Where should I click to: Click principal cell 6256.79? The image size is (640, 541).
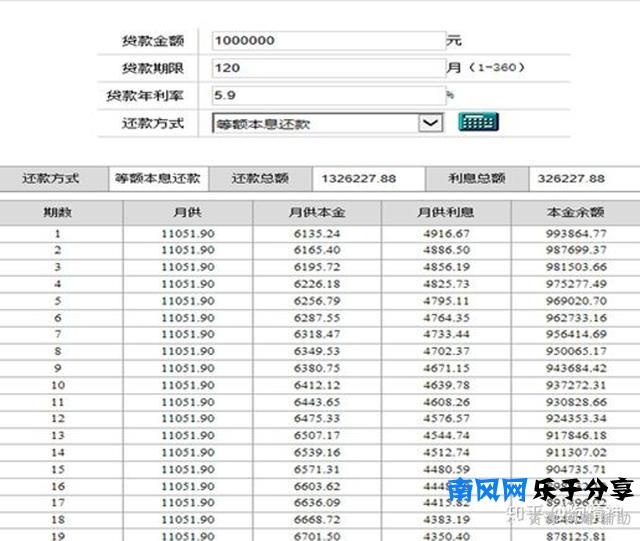click(317, 301)
